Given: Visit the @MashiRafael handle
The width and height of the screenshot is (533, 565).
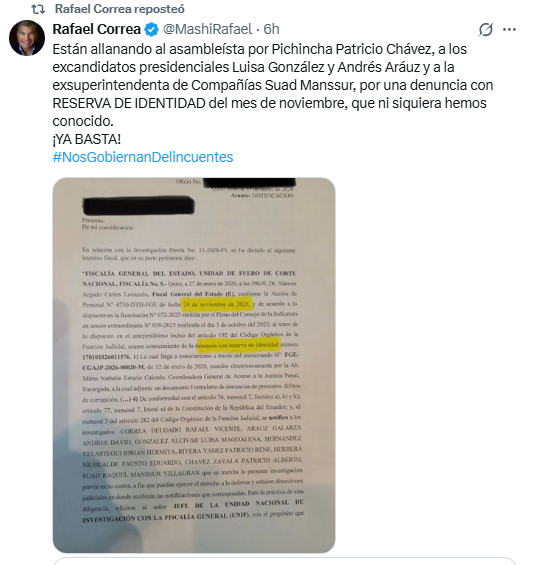Looking at the screenshot, I should (208, 29).
